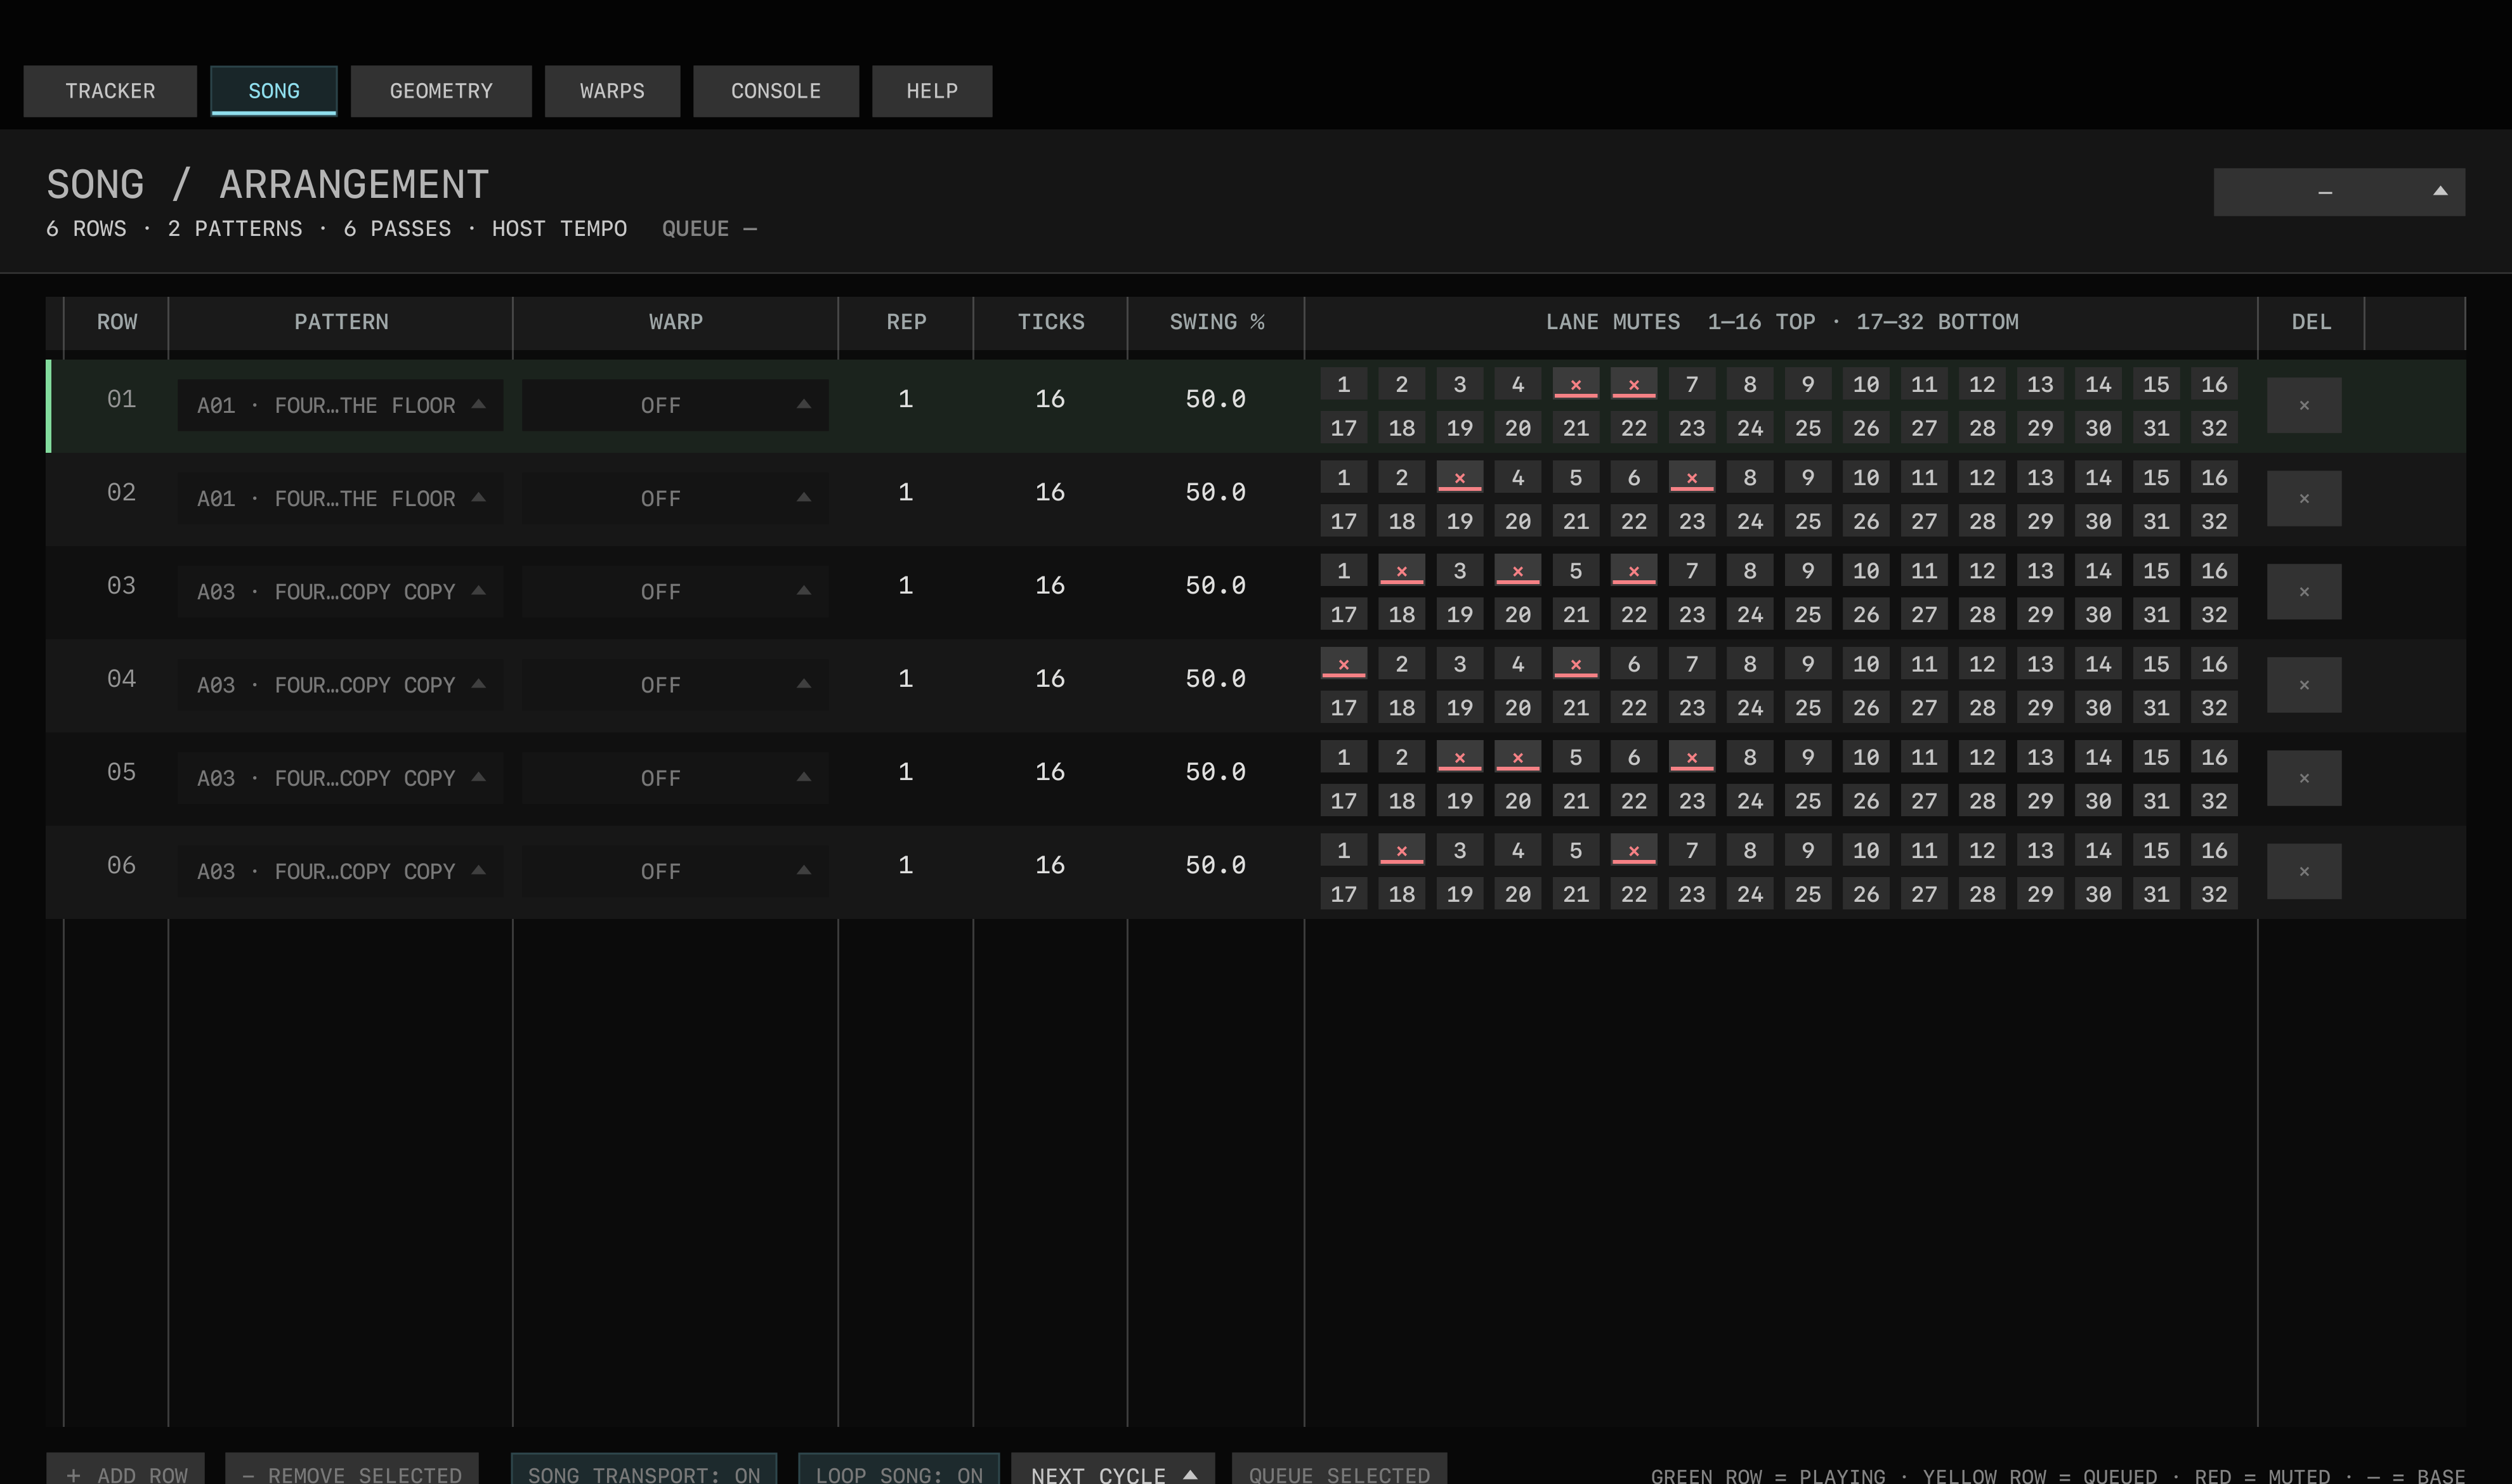
Task: Delete row 06 with its × button
Action: click(2303, 871)
